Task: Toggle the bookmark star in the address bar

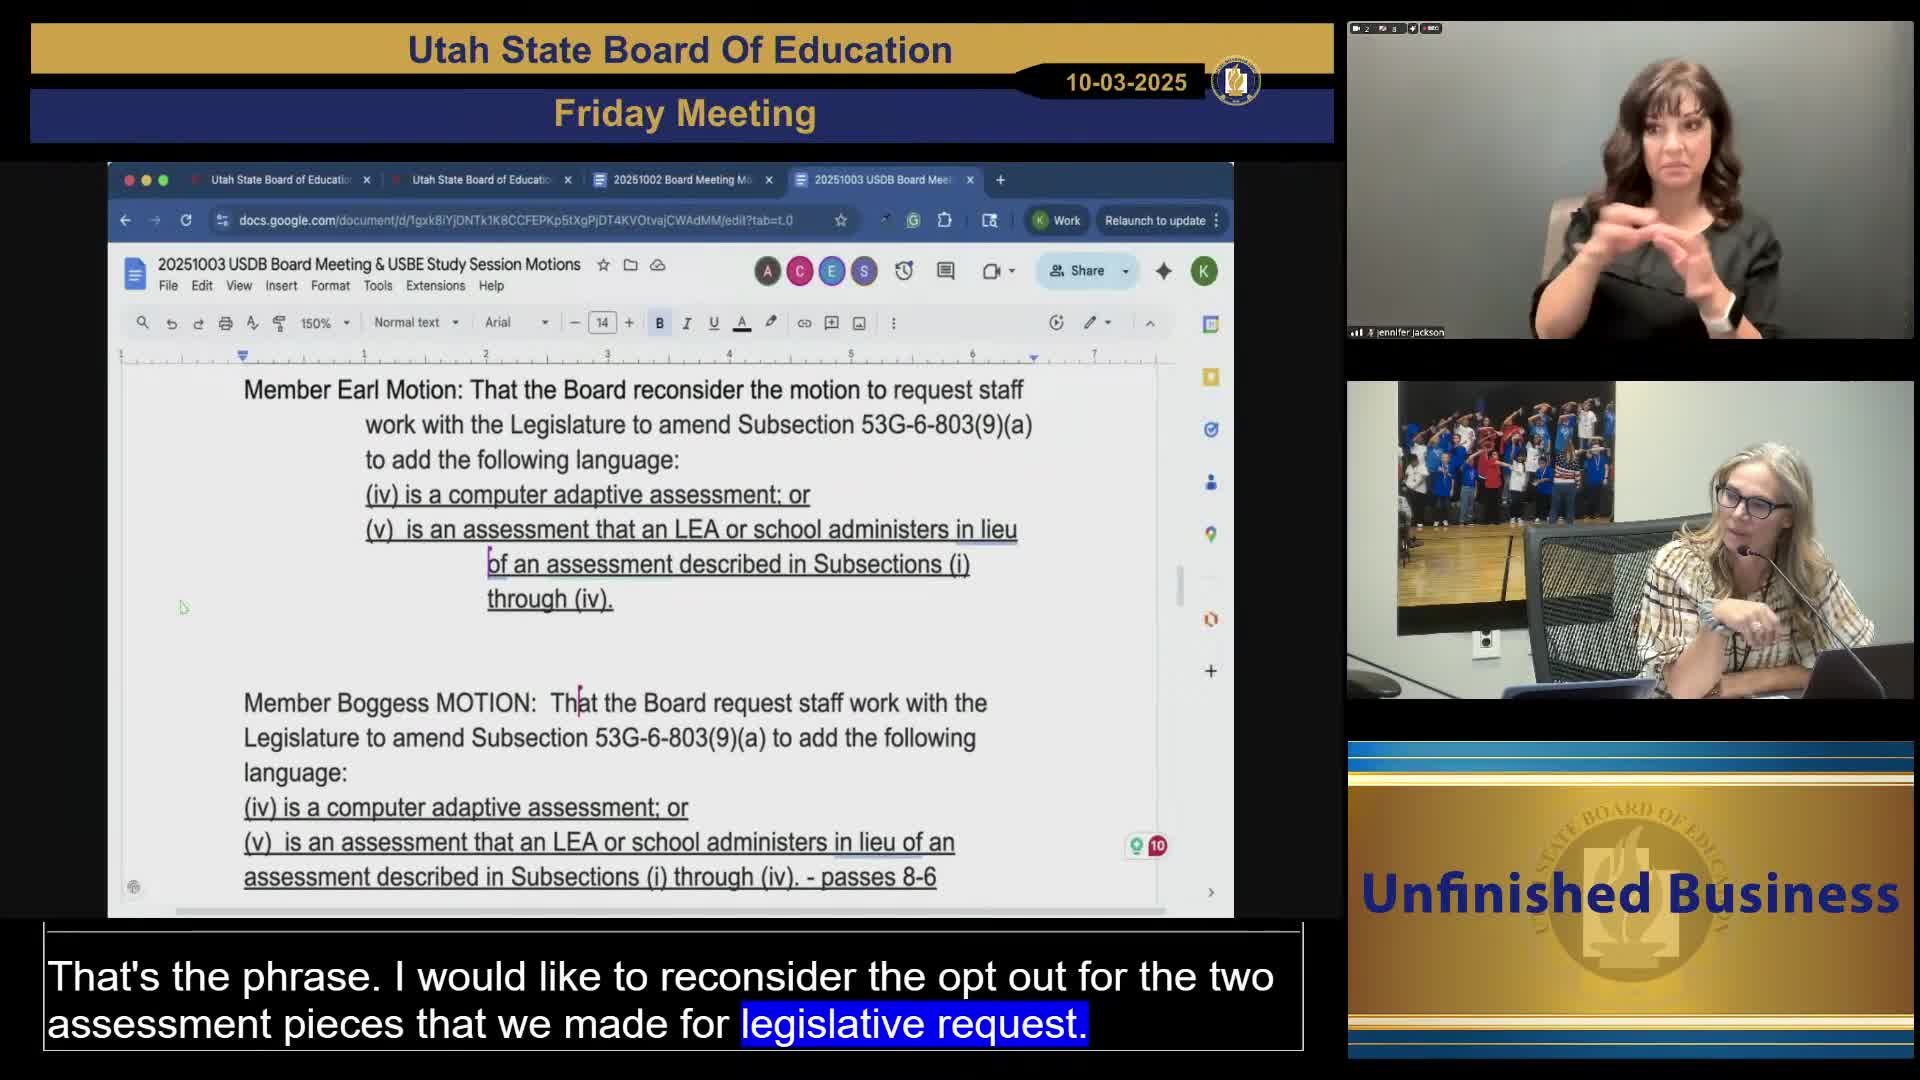Action: pos(841,220)
